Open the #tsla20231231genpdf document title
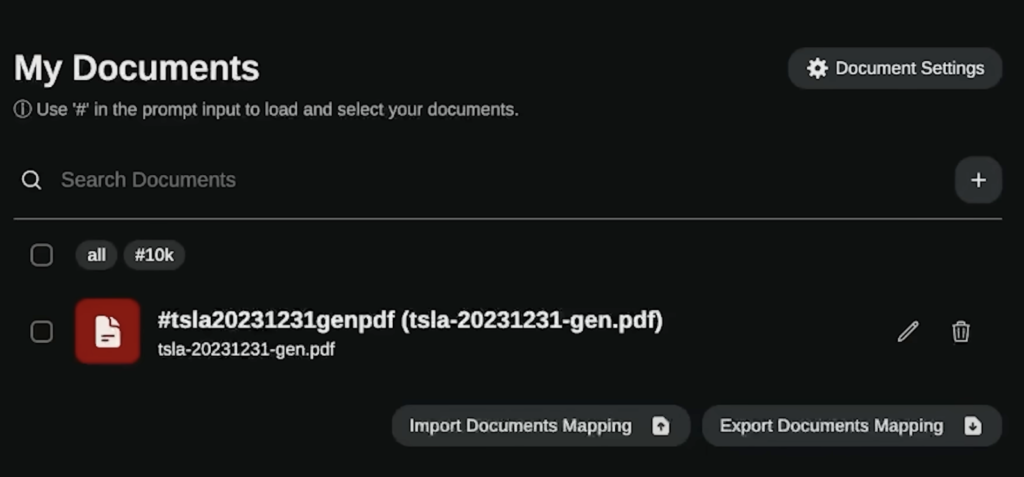 point(410,320)
